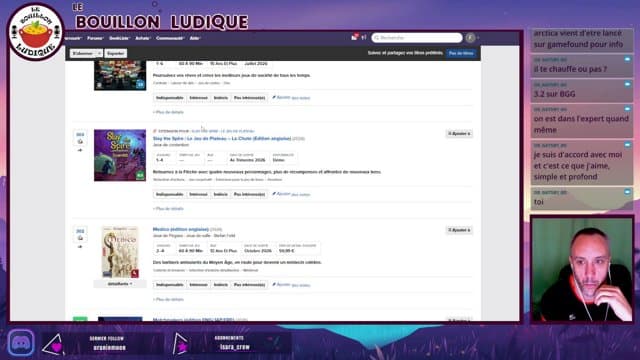Mark Medico as Indécis
This screenshot has height=360, width=640.
[x=221, y=285]
